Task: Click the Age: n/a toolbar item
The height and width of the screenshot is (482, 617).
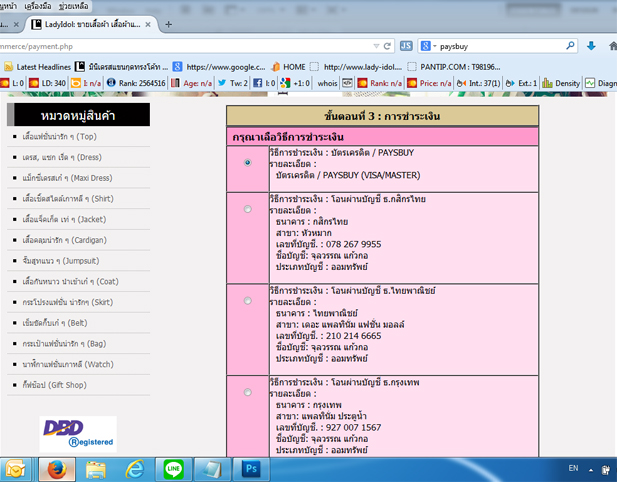Action: point(192,83)
